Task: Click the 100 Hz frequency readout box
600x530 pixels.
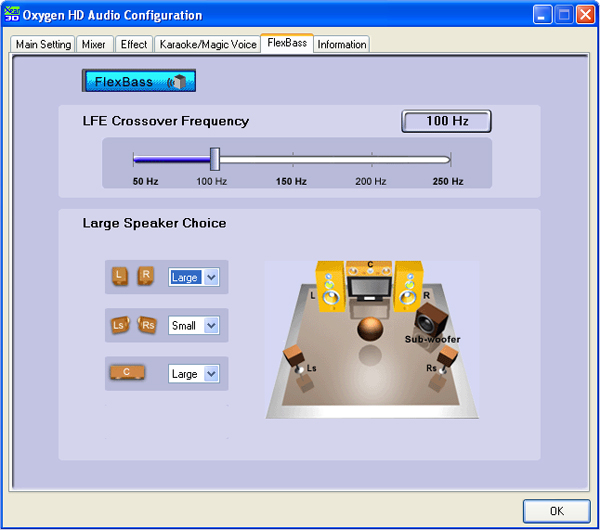Action: (x=447, y=121)
